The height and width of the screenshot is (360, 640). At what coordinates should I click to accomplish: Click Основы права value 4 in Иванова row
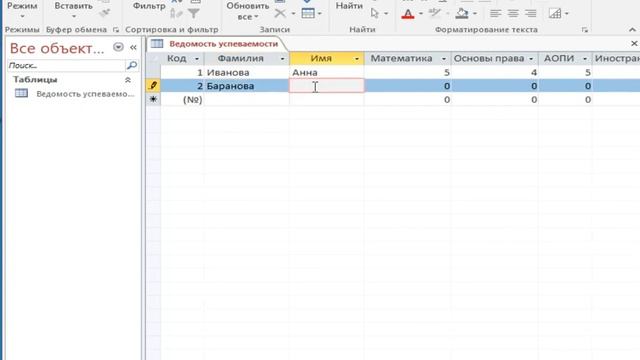click(x=494, y=72)
